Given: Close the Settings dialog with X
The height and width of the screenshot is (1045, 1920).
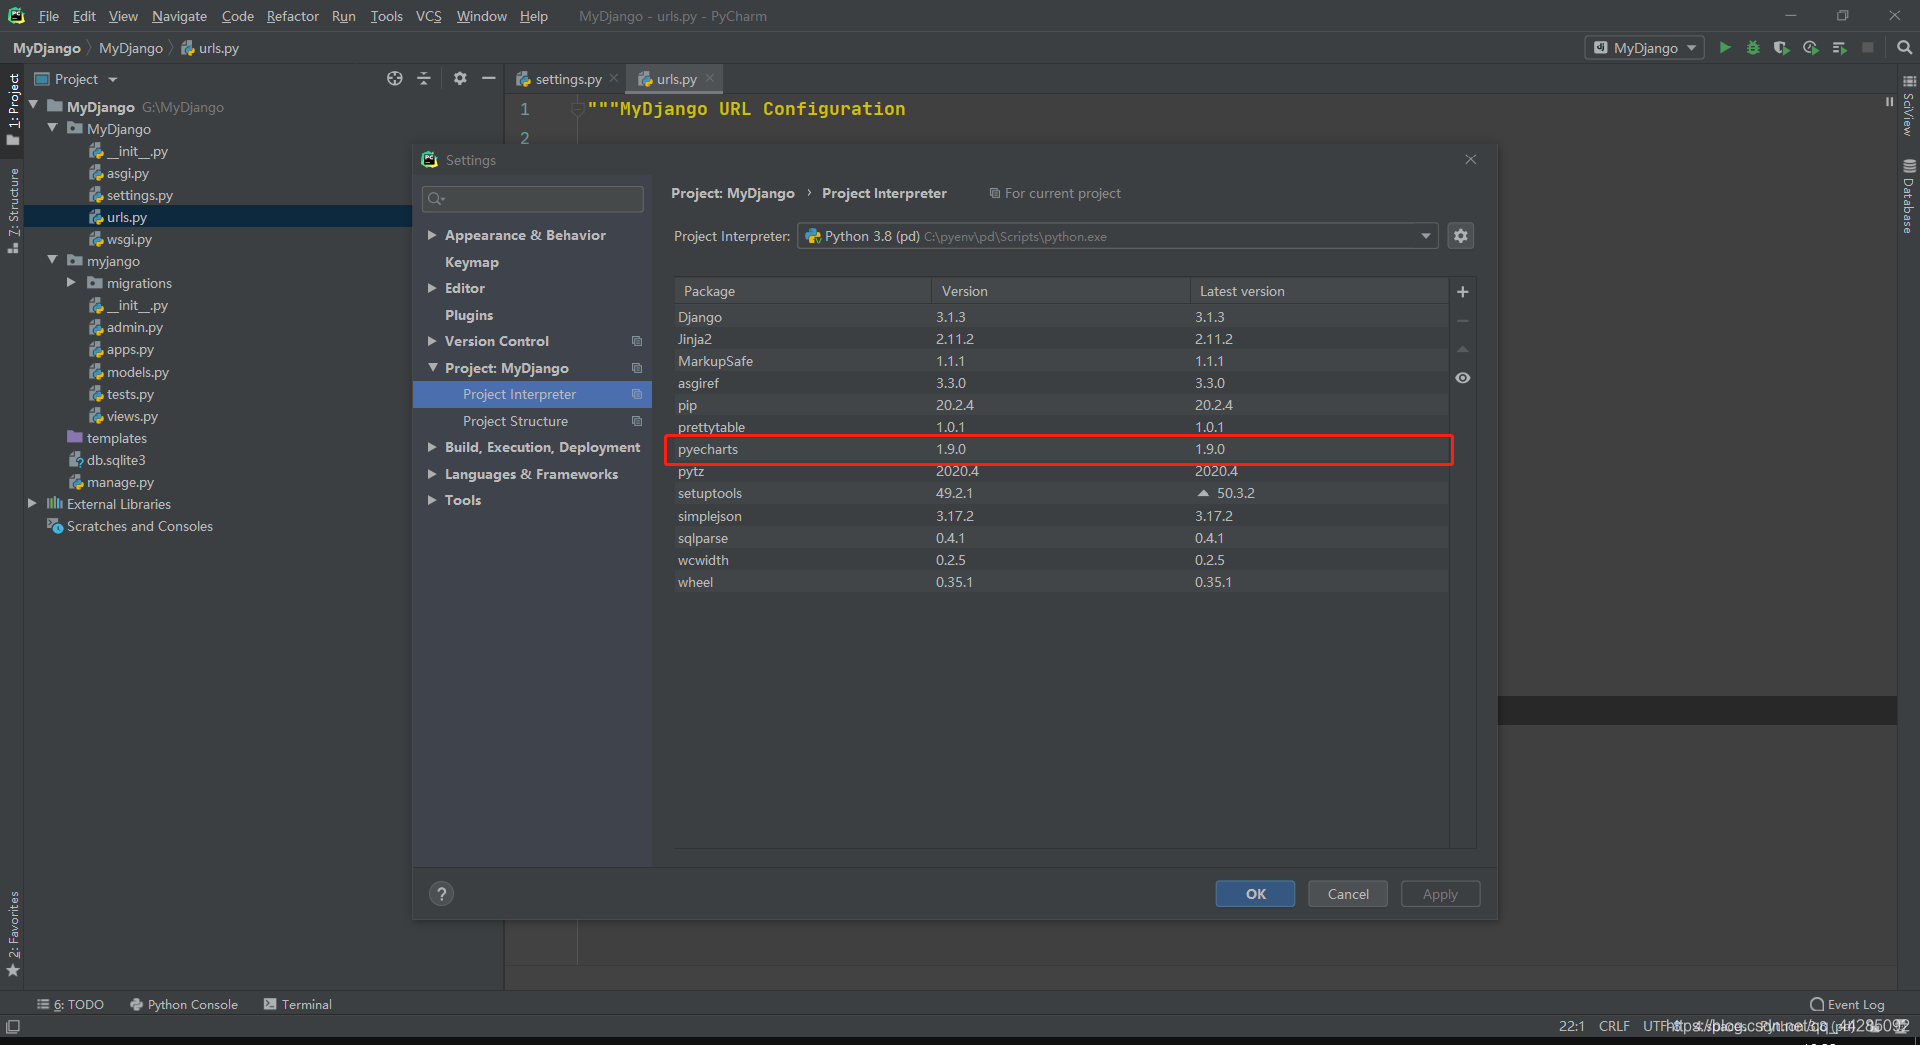Looking at the screenshot, I should pos(1471,160).
